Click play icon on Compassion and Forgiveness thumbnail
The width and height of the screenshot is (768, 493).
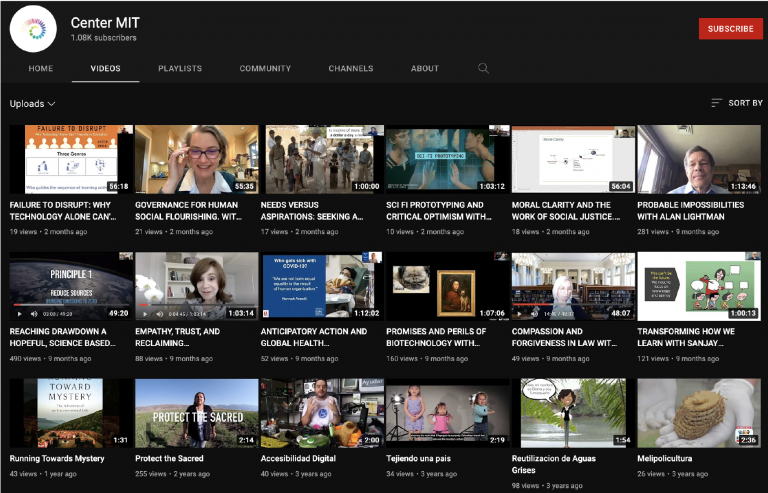coord(520,313)
